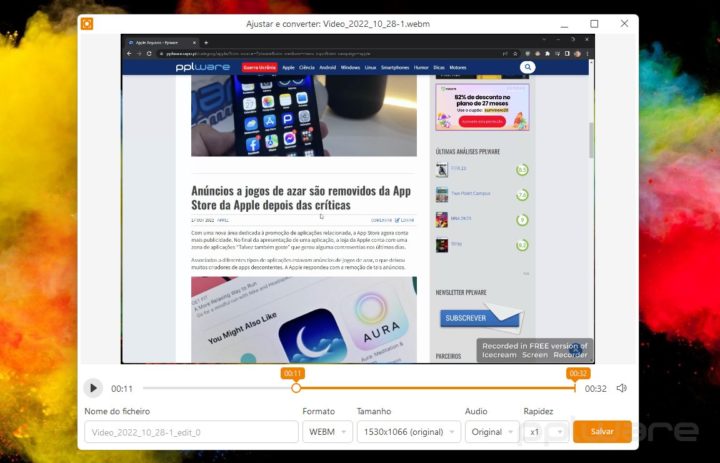This screenshot has width=720, height=463.
Task: Click the orange Icecream app logo icon
Action: tap(87, 24)
